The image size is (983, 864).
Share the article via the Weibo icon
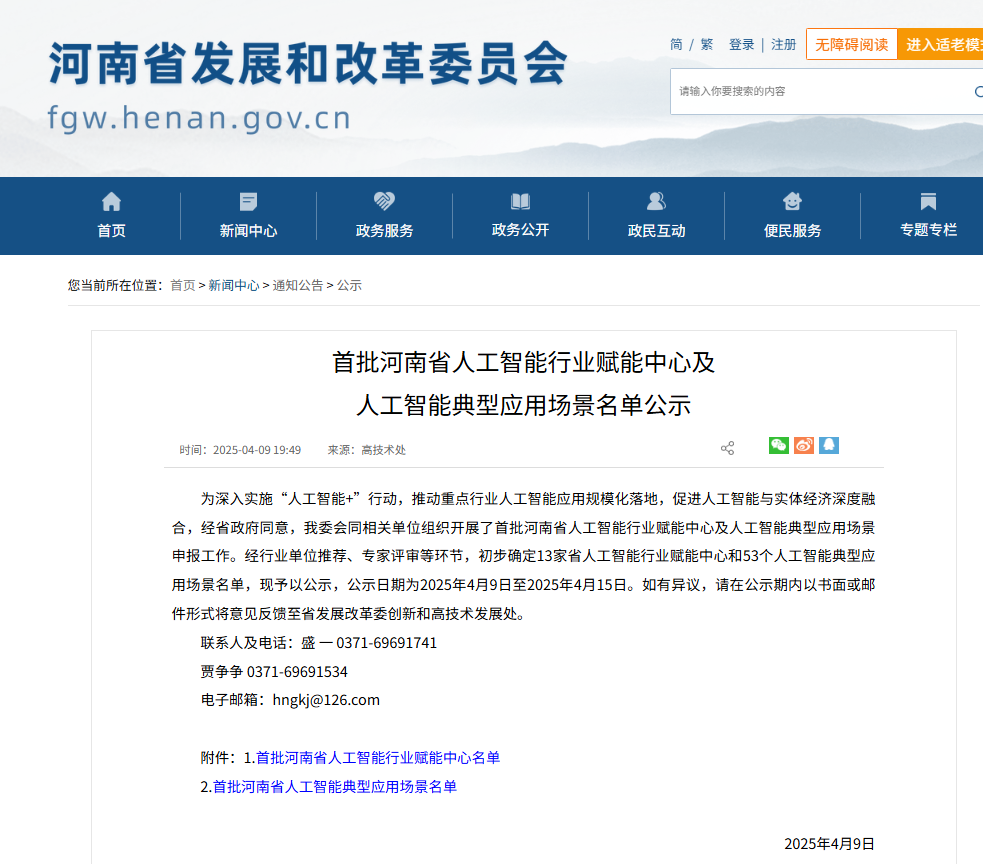point(804,446)
